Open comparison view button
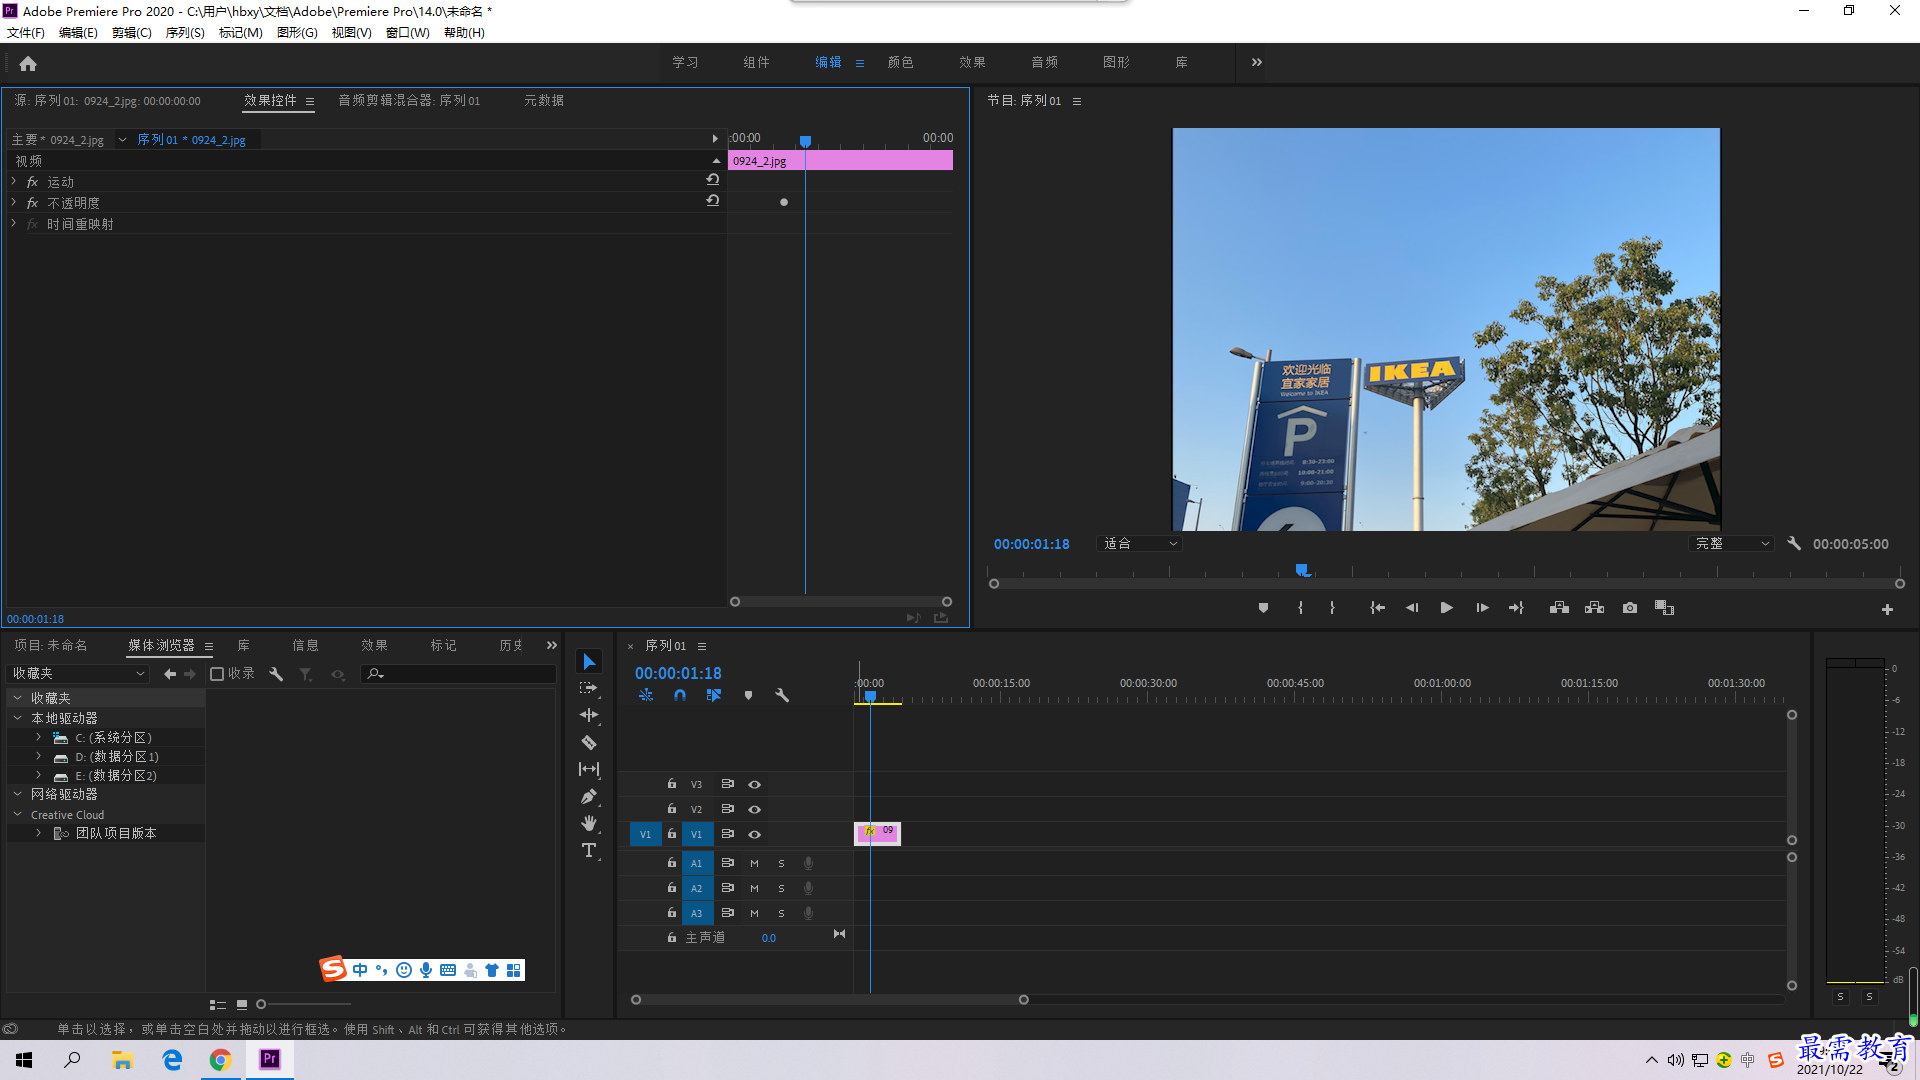Viewport: 1920px width, 1080px height. tap(1664, 608)
